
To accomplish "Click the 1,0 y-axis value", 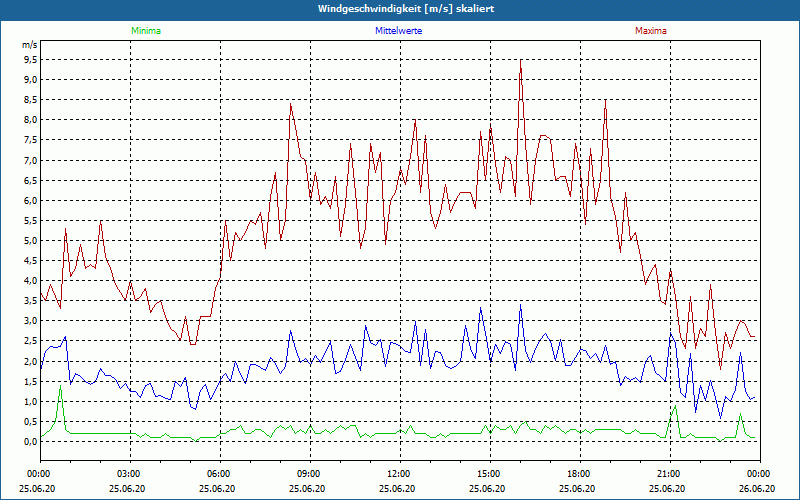I will [31, 402].
